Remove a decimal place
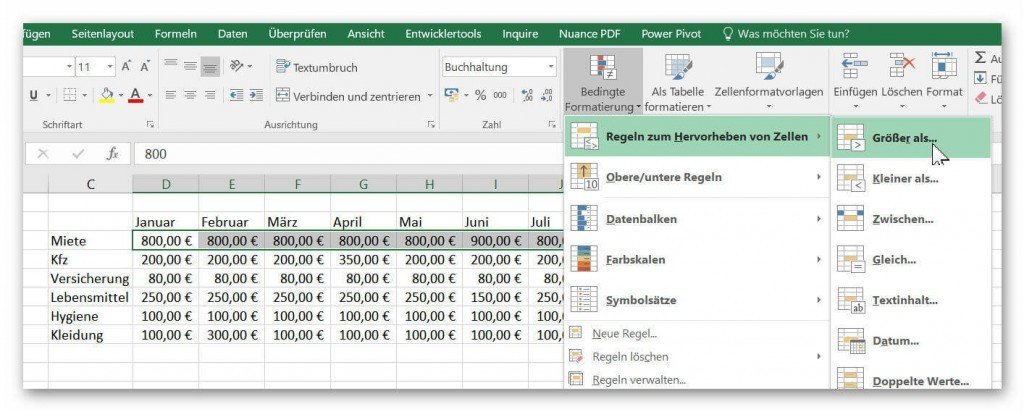 tap(547, 95)
